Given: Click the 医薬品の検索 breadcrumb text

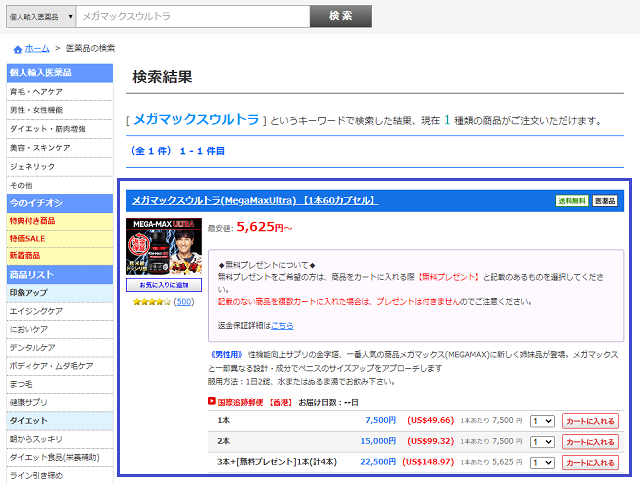Looking at the screenshot, I should [x=91, y=49].
